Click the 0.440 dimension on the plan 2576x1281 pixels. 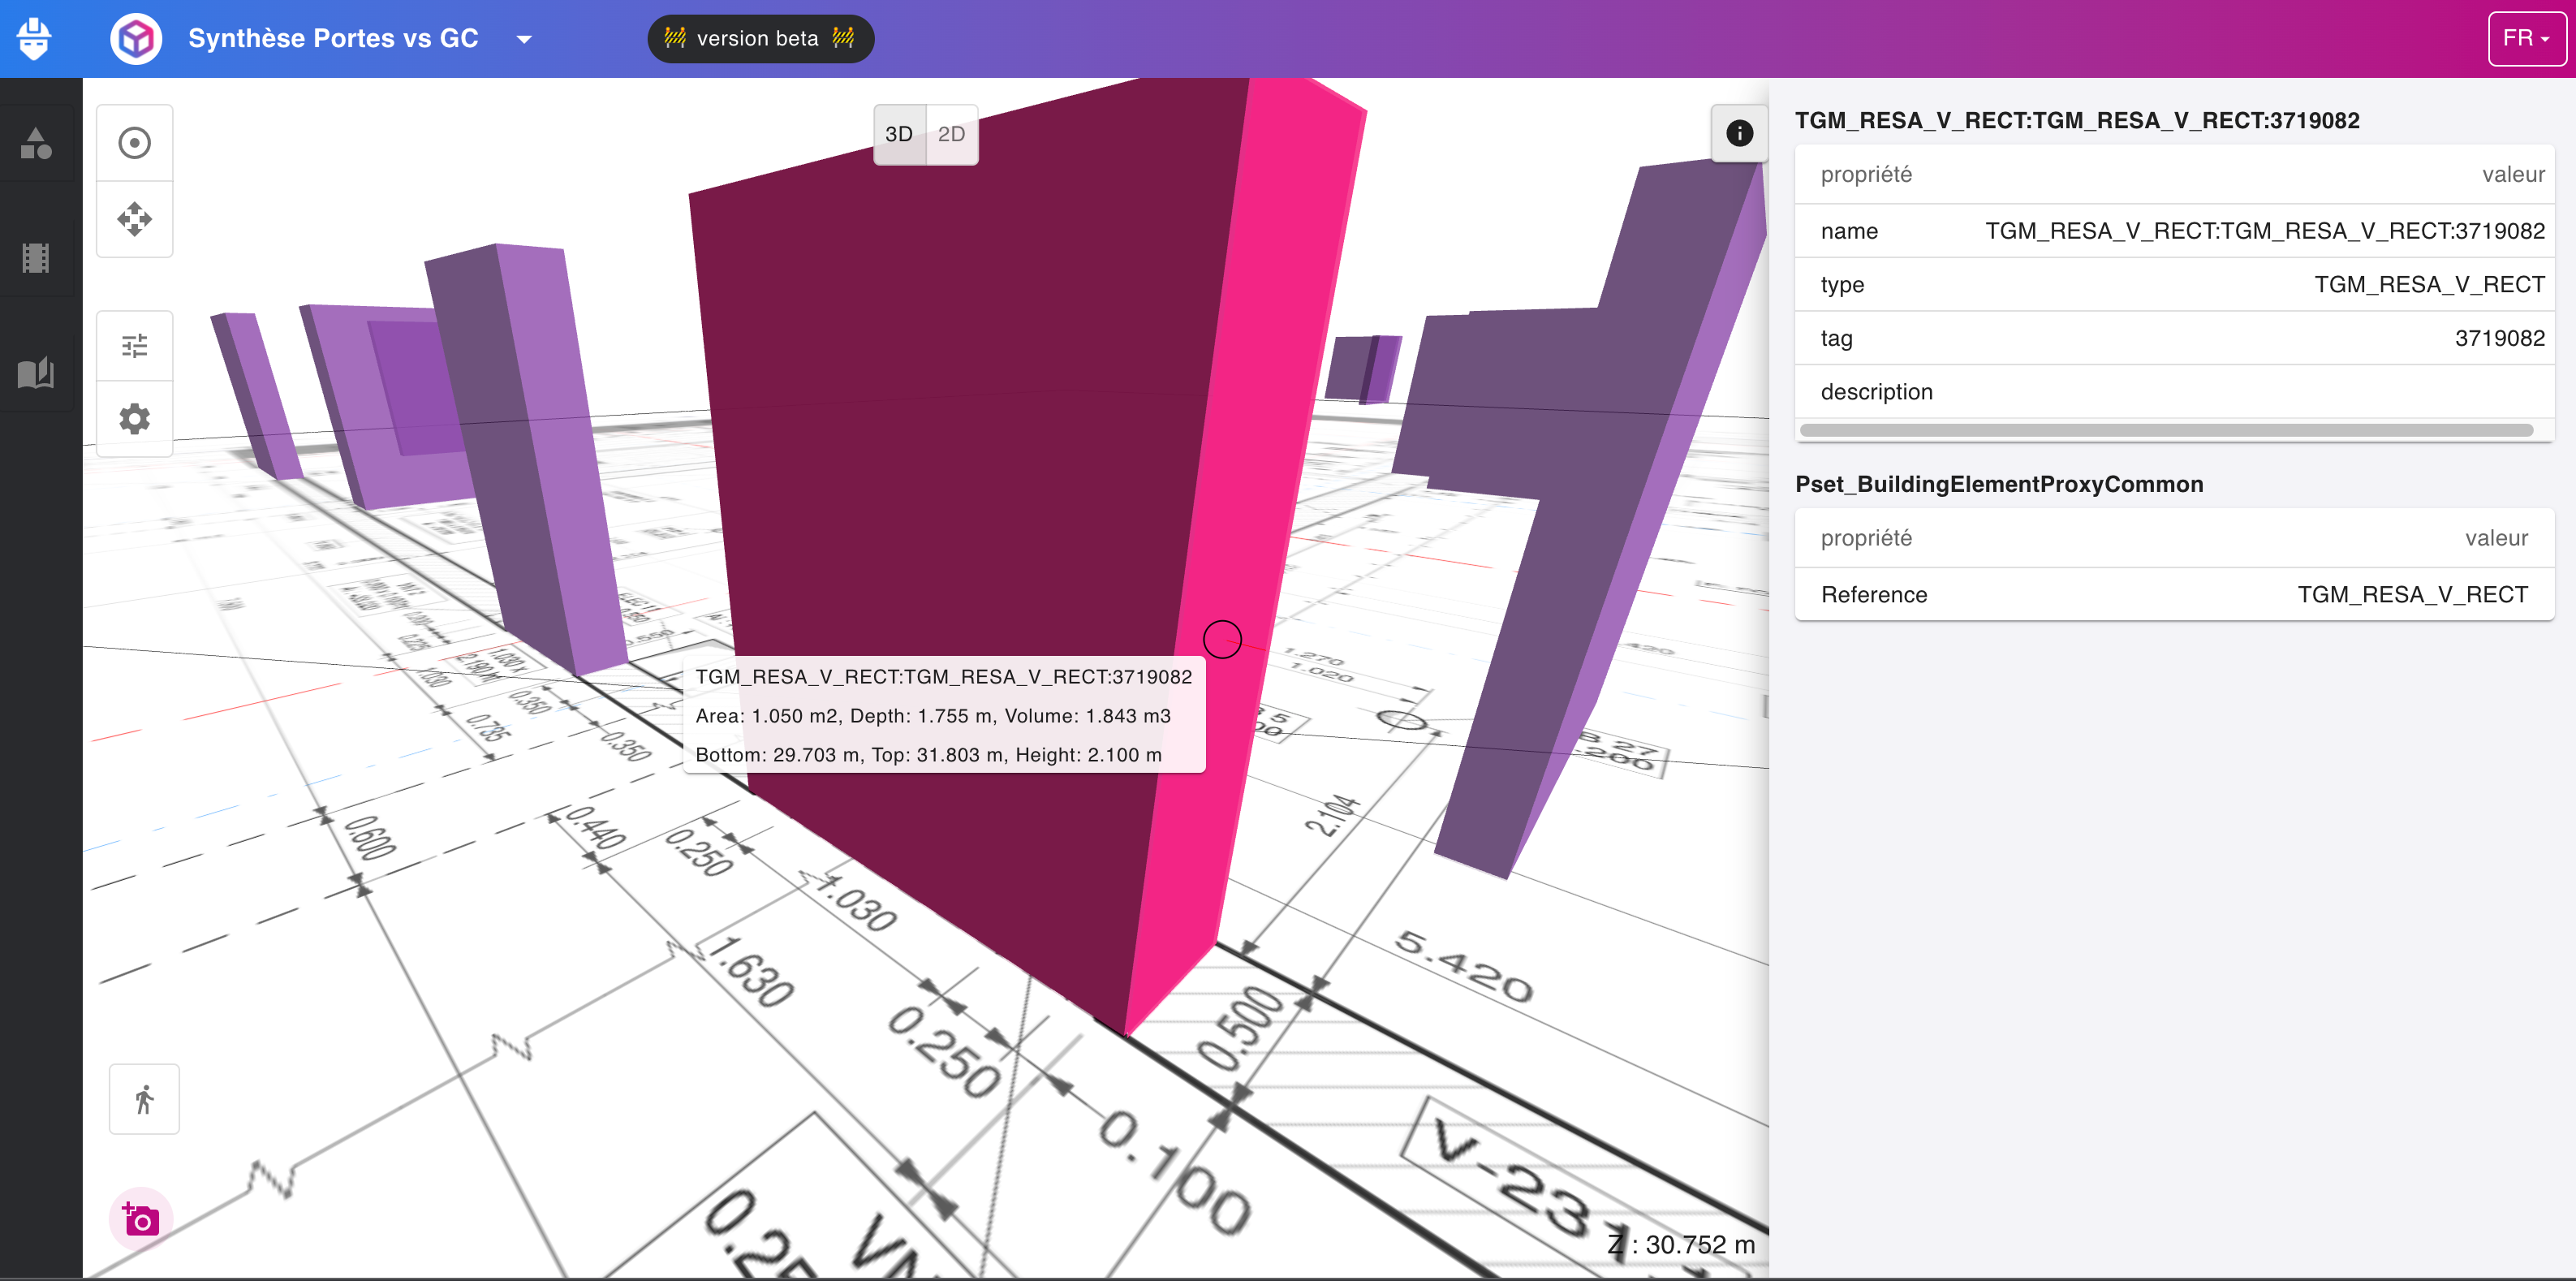click(x=596, y=827)
